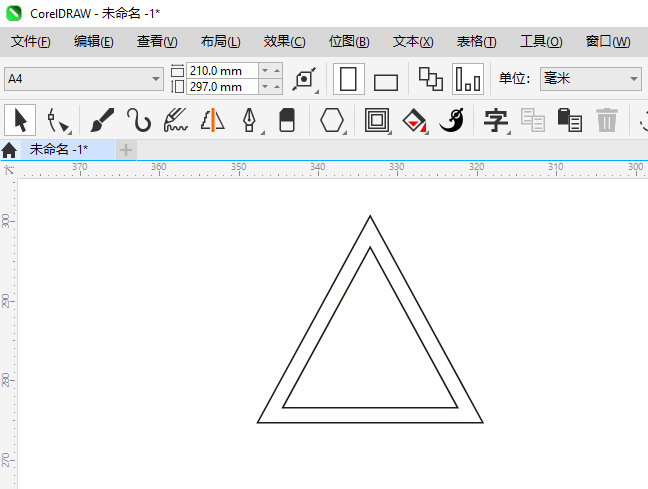This screenshot has width=648, height=489.
Task: Select the Interactive fill bucket tool
Action: point(415,120)
